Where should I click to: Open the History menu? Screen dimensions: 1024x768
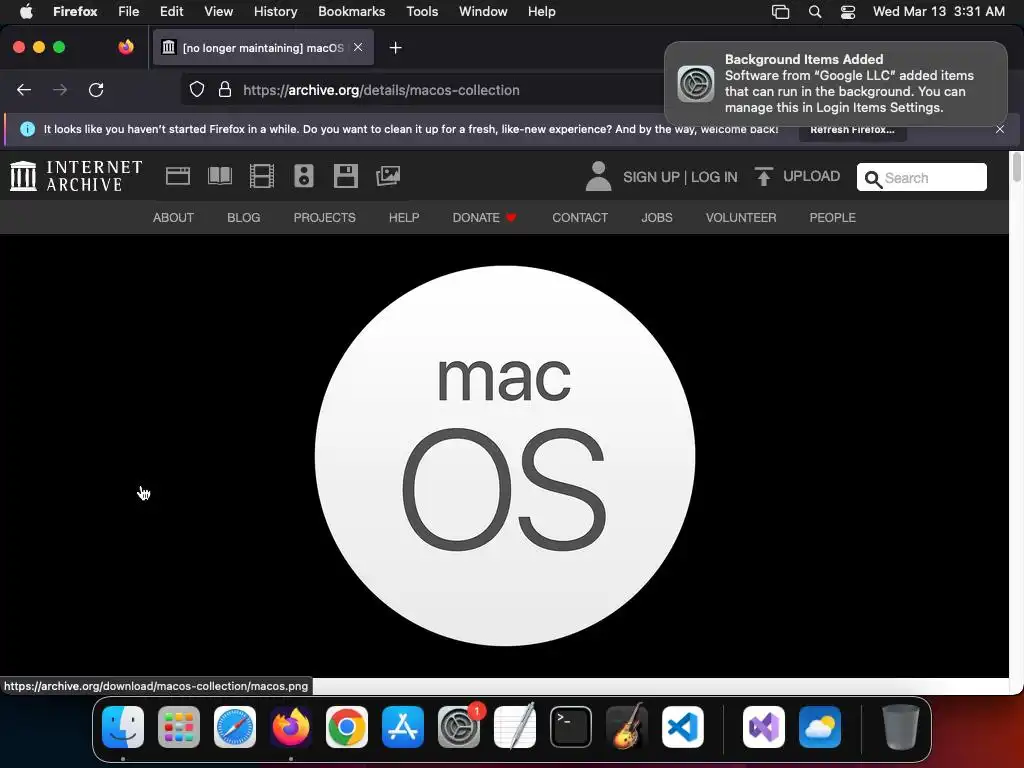click(x=276, y=12)
